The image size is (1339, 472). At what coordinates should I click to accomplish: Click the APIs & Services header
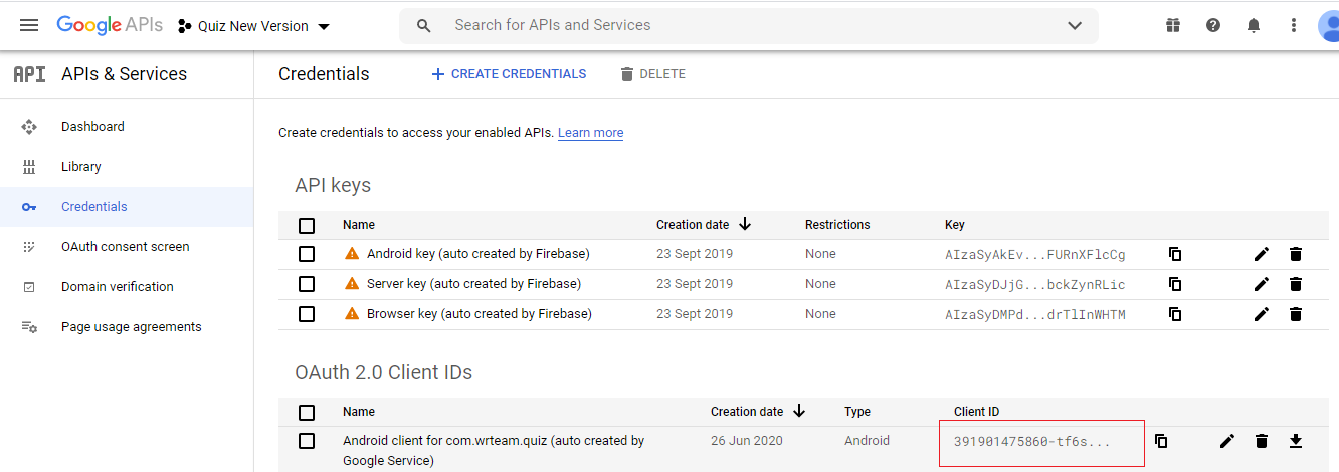point(124,74)
